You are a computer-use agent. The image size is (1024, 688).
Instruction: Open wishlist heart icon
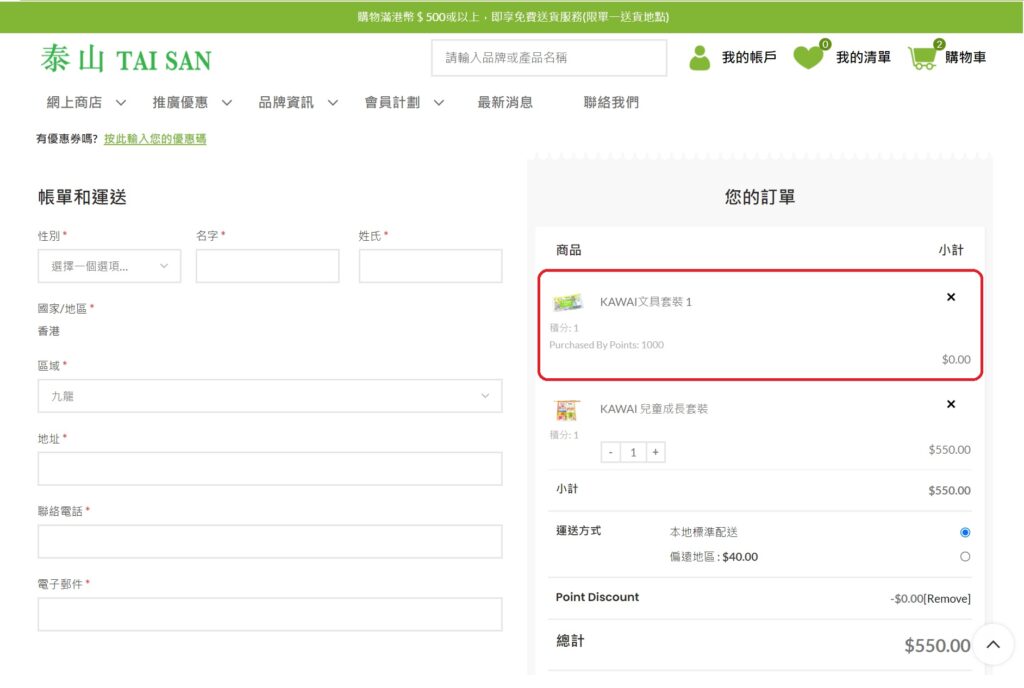tap(808, 57)
